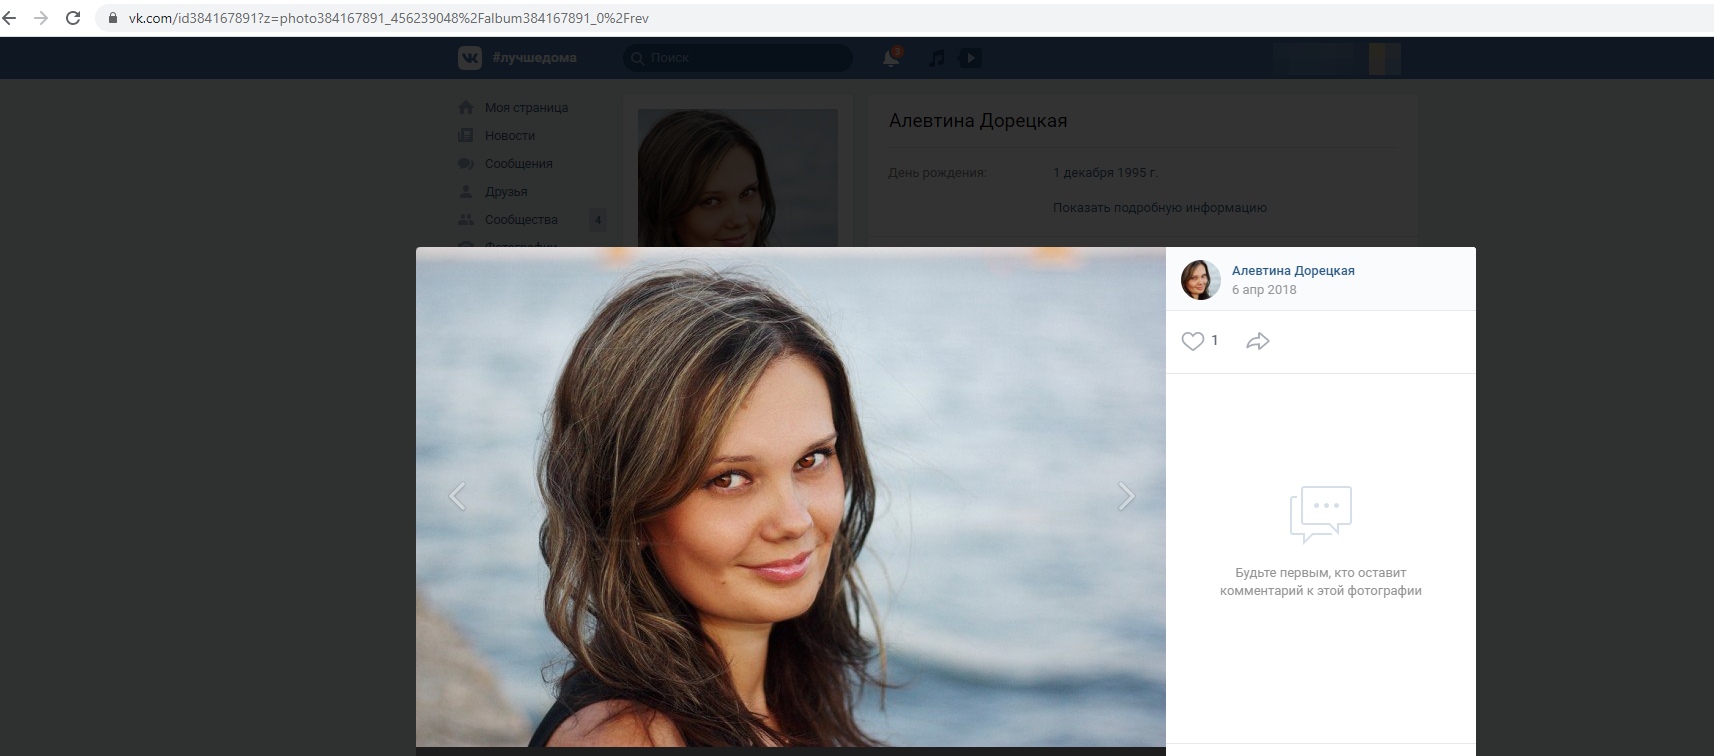Click the person icon beside Друзья
Screen dimensions: 1714x756
click(x=466, y=191)
